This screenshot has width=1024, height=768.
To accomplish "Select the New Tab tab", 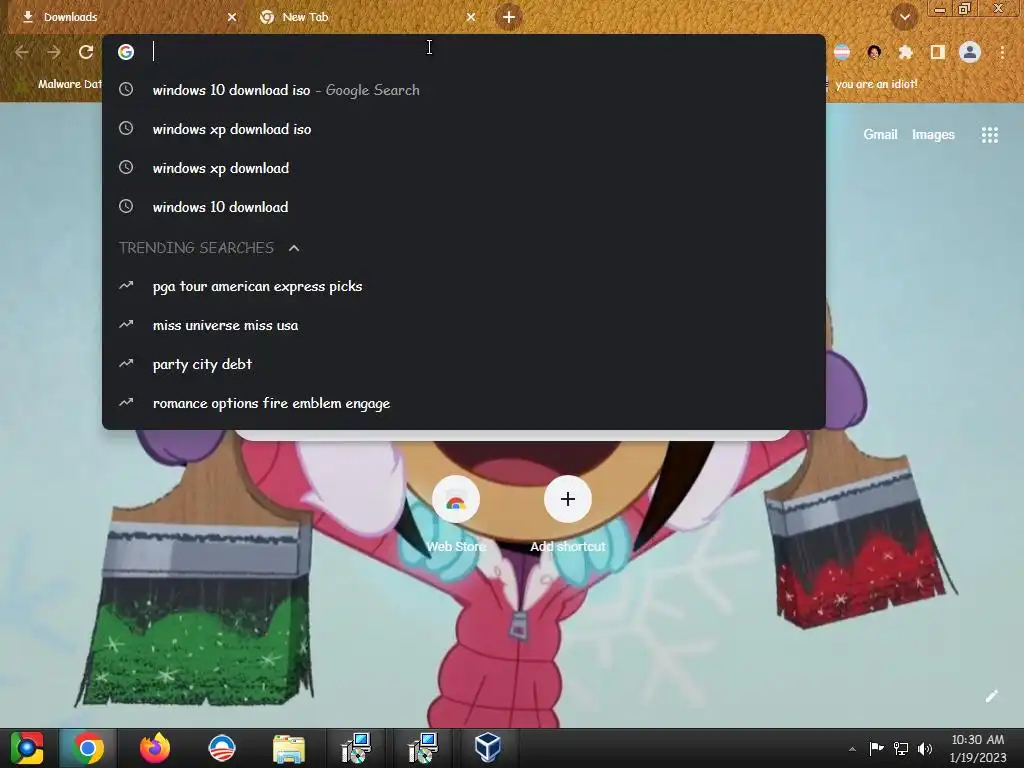I will click(366, 17).
